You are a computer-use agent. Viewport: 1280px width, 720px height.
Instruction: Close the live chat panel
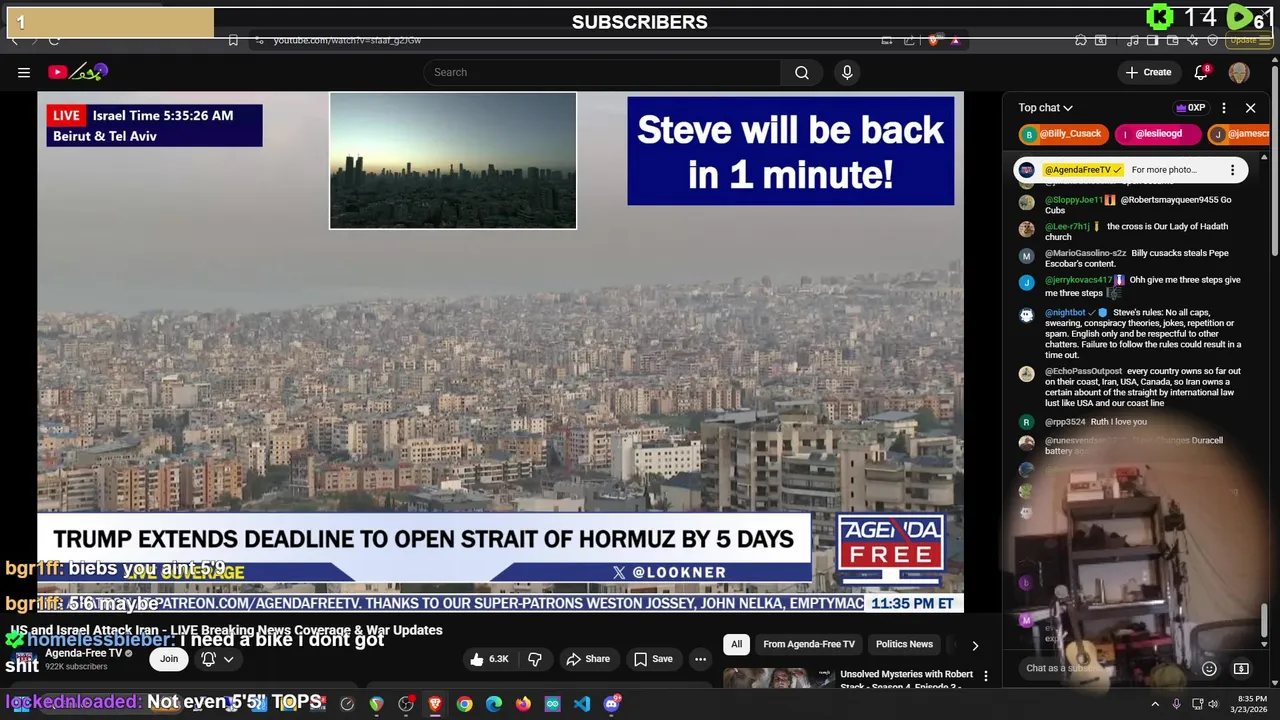(x=1250, y=108)
